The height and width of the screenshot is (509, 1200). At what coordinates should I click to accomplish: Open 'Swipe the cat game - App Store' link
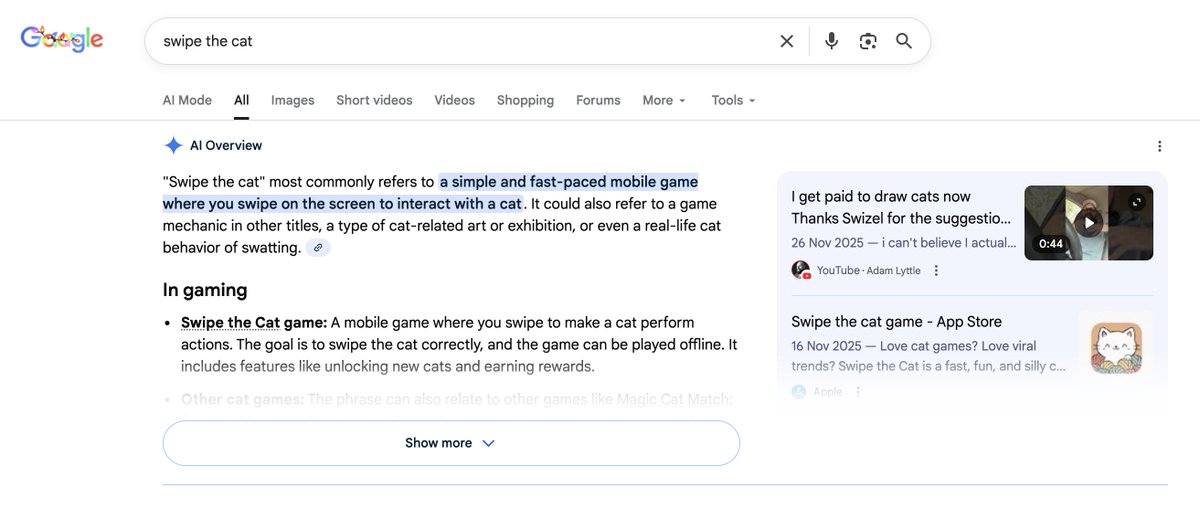(x=896, y=321)
